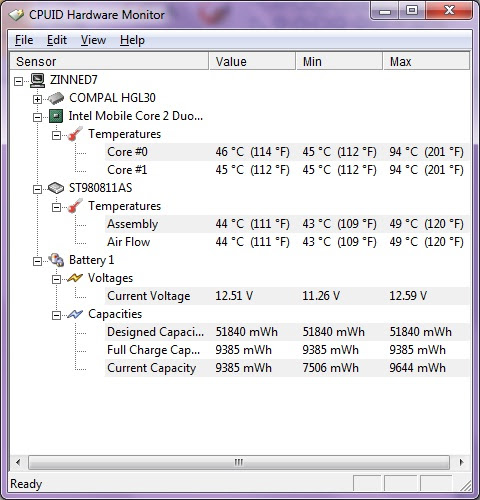This screenshot has height=500, width=480.
Task: Click Core #1 max value 94 °C
Action: tap(426, 170)
